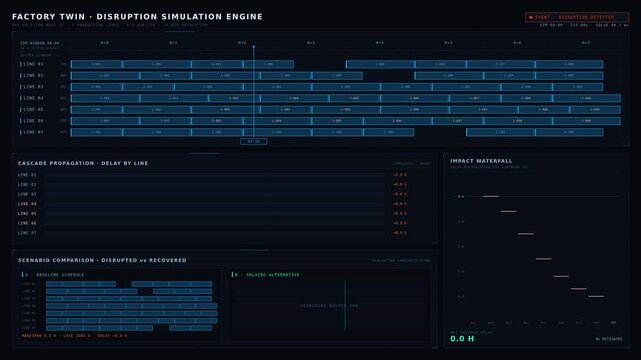The width and height of the screenshot is (641, 360).
Task: Click LINE 07 row in Cascade Propagation
Action: click(213, 233)
